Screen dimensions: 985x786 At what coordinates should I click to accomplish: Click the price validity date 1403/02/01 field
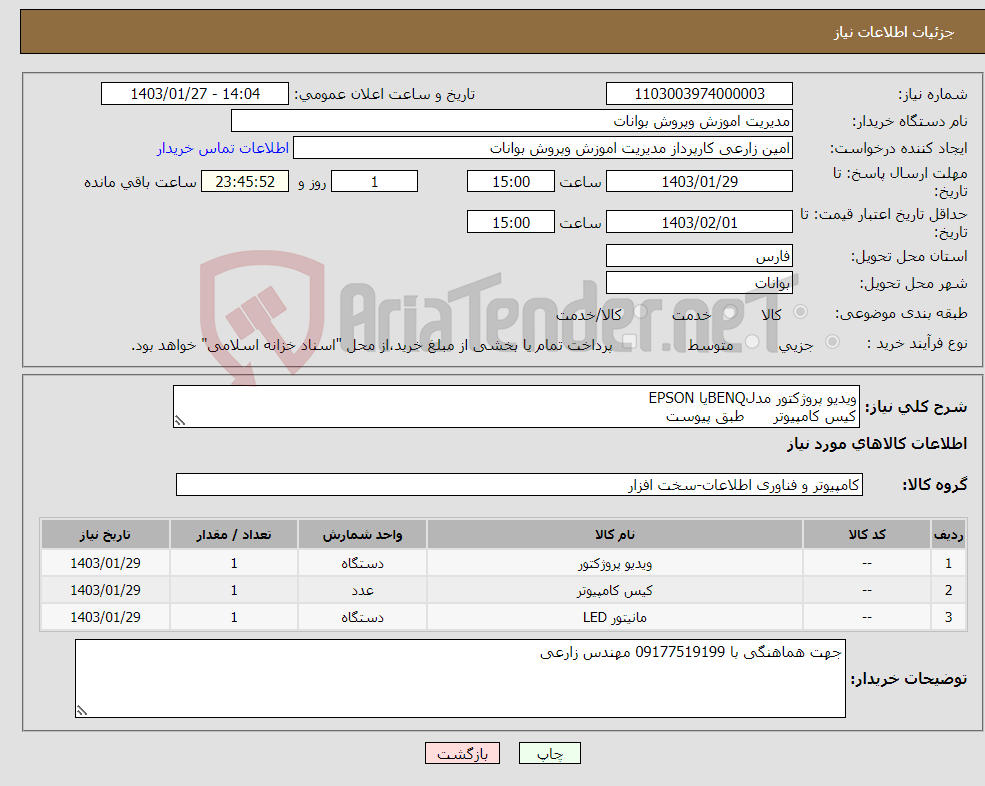pyautogui.click(x=699, y=222)
